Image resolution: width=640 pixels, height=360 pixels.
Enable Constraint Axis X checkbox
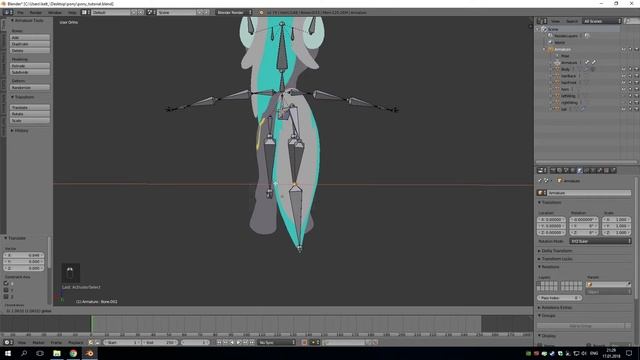pyautogui.click(x=6, y=283)
